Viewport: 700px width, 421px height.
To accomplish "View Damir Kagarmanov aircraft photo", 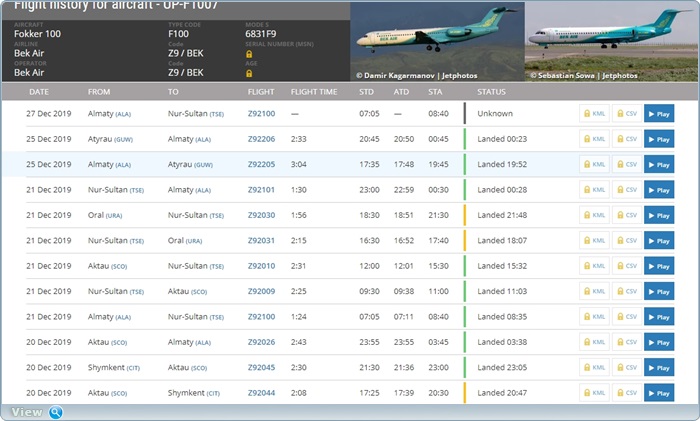I will pyautogui.click(x=438, y=42).
